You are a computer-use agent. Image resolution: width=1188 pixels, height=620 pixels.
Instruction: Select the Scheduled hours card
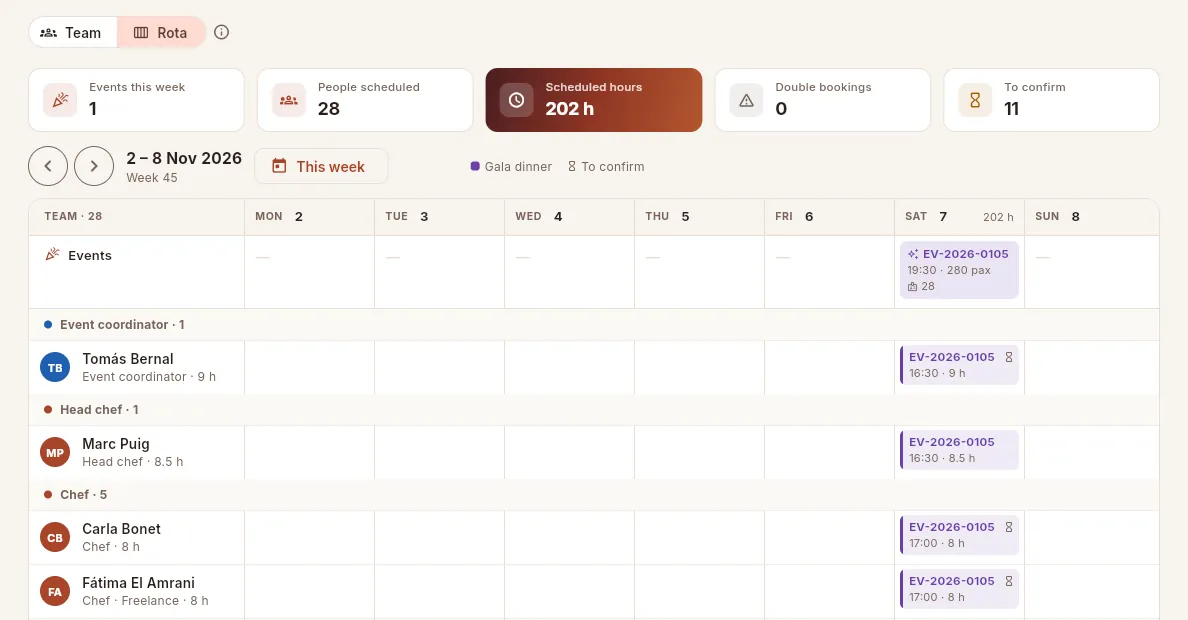(x=594, y=100)
